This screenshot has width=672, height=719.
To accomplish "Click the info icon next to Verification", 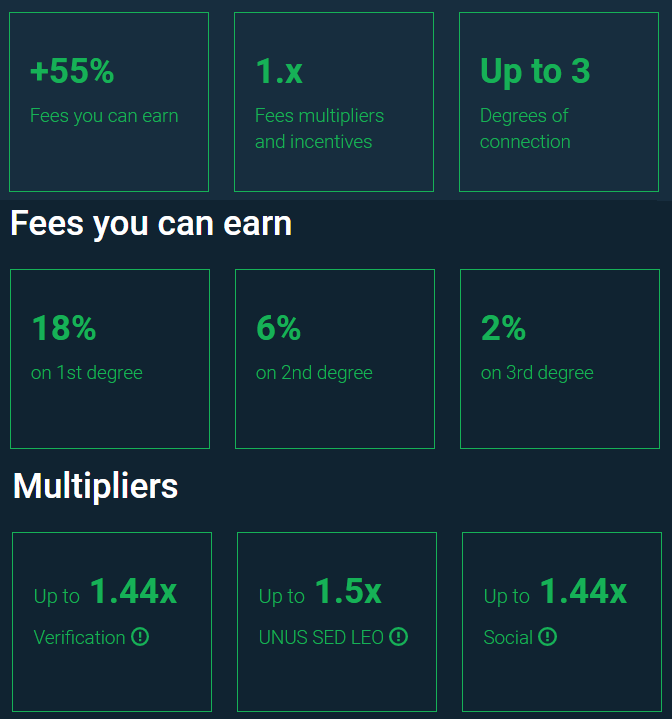I will click(140, 636).
